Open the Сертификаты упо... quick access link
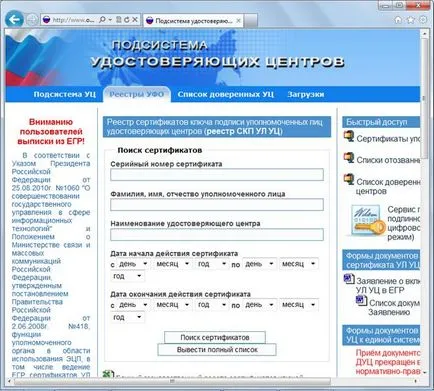 388,138
